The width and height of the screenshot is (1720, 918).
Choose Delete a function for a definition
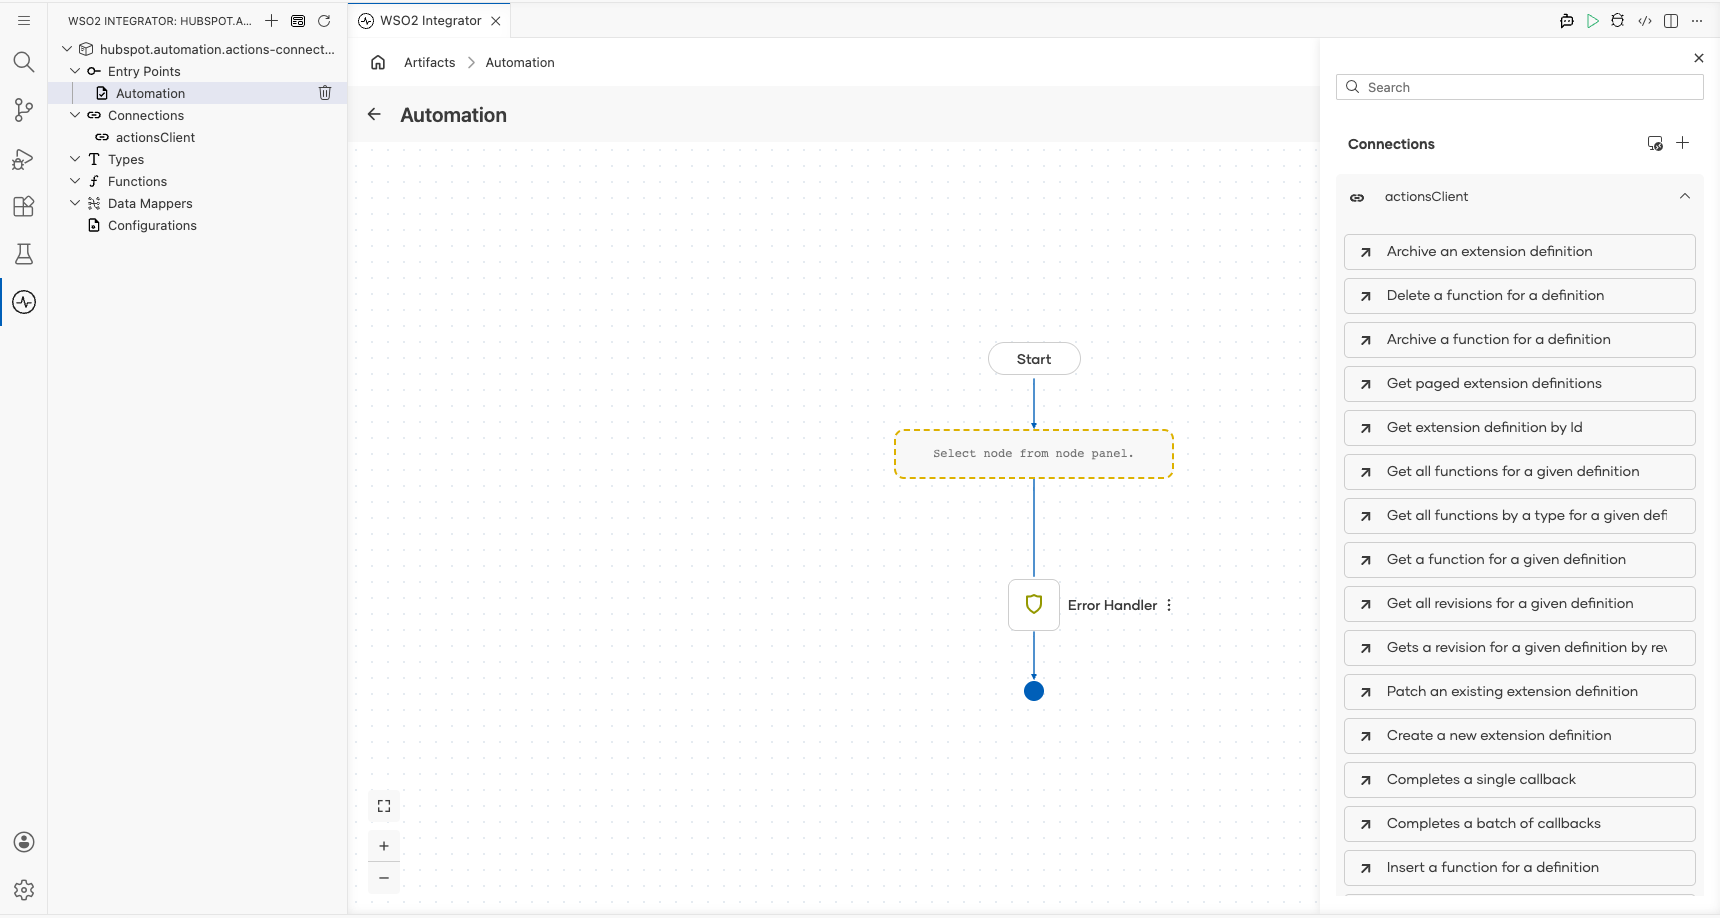pyautogui.click(x=1519, y=296)
